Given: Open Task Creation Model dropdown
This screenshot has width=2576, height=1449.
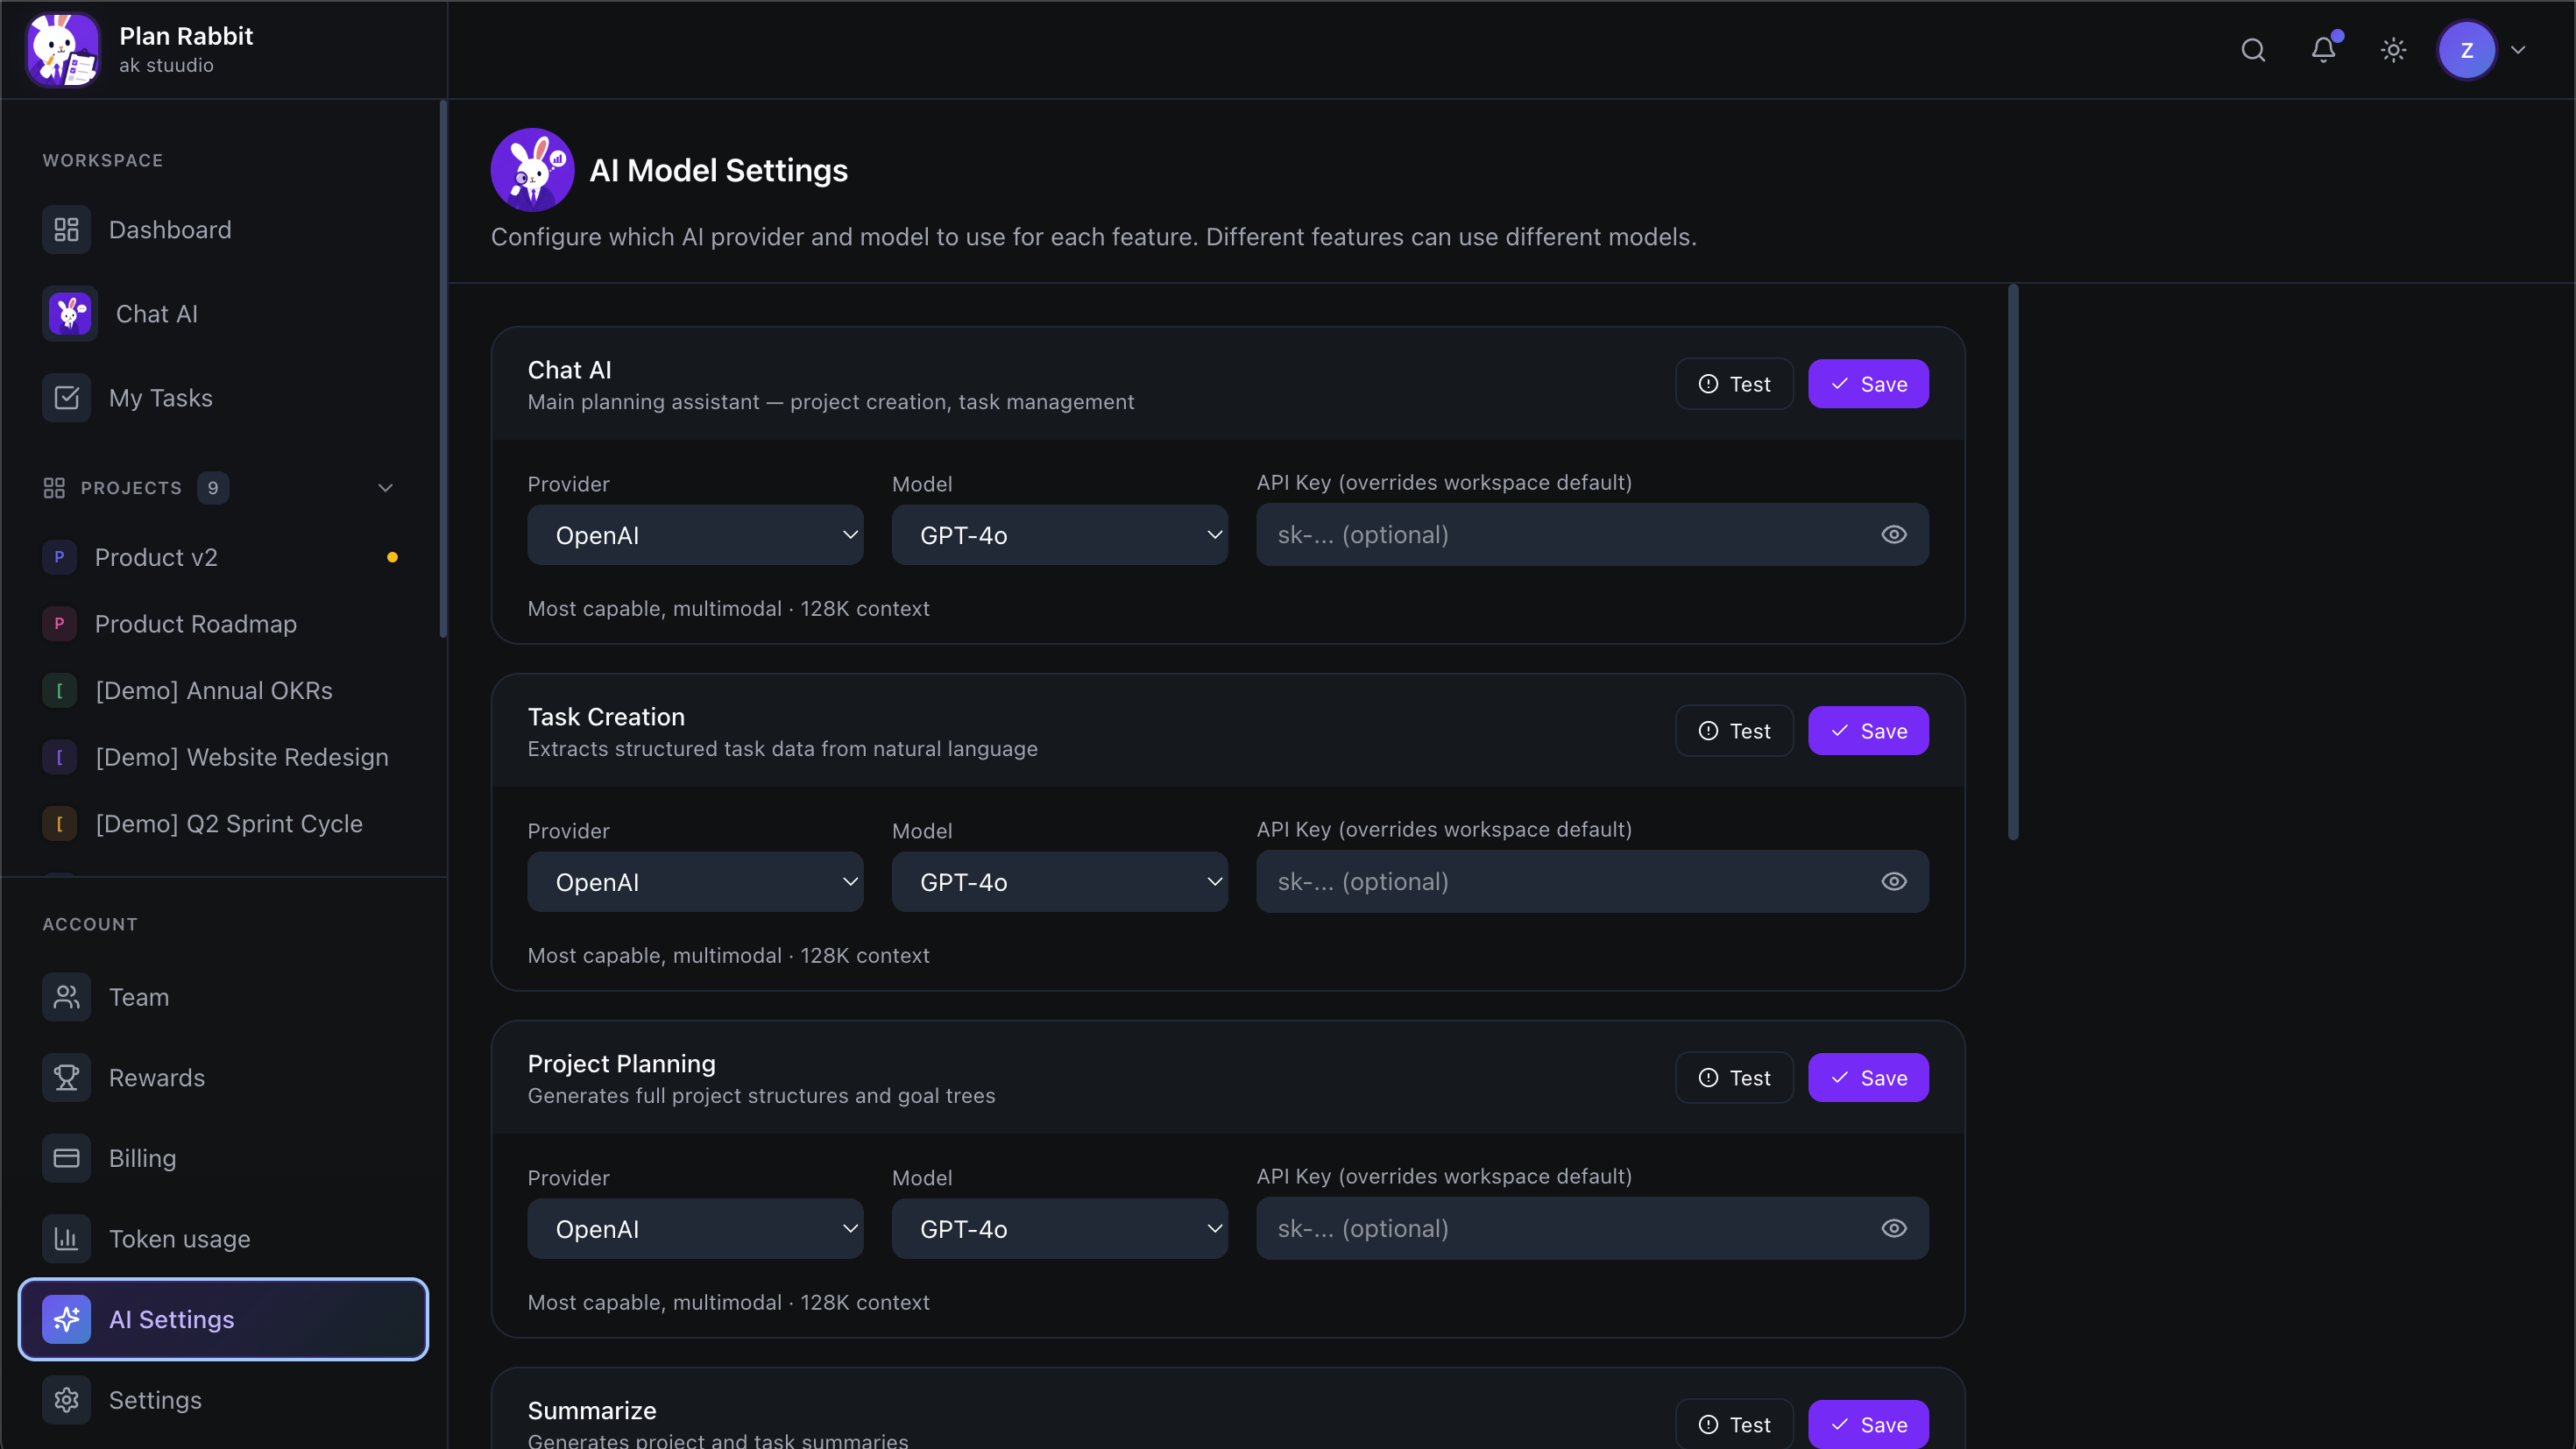Looking at the screenshot, I should (1059, 882).
